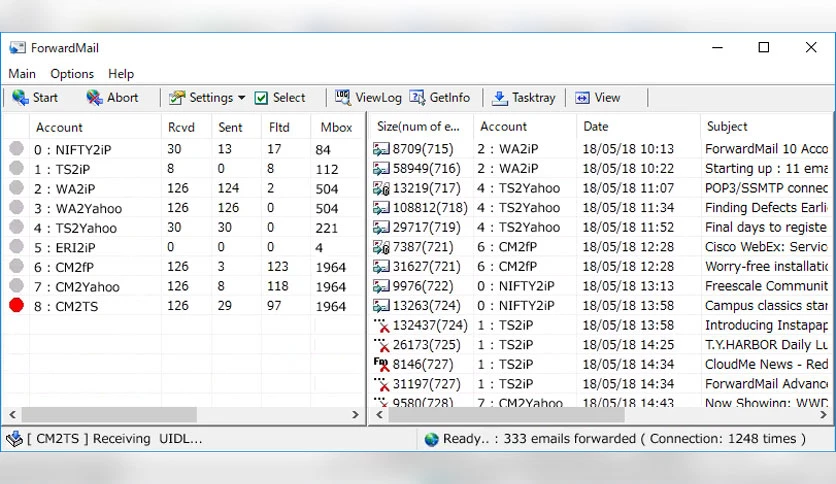The width and height of the screenshot is (836, 484).
Task: Toggle status circle for 3 : WA2Yahoo
Action: point(17,207)
